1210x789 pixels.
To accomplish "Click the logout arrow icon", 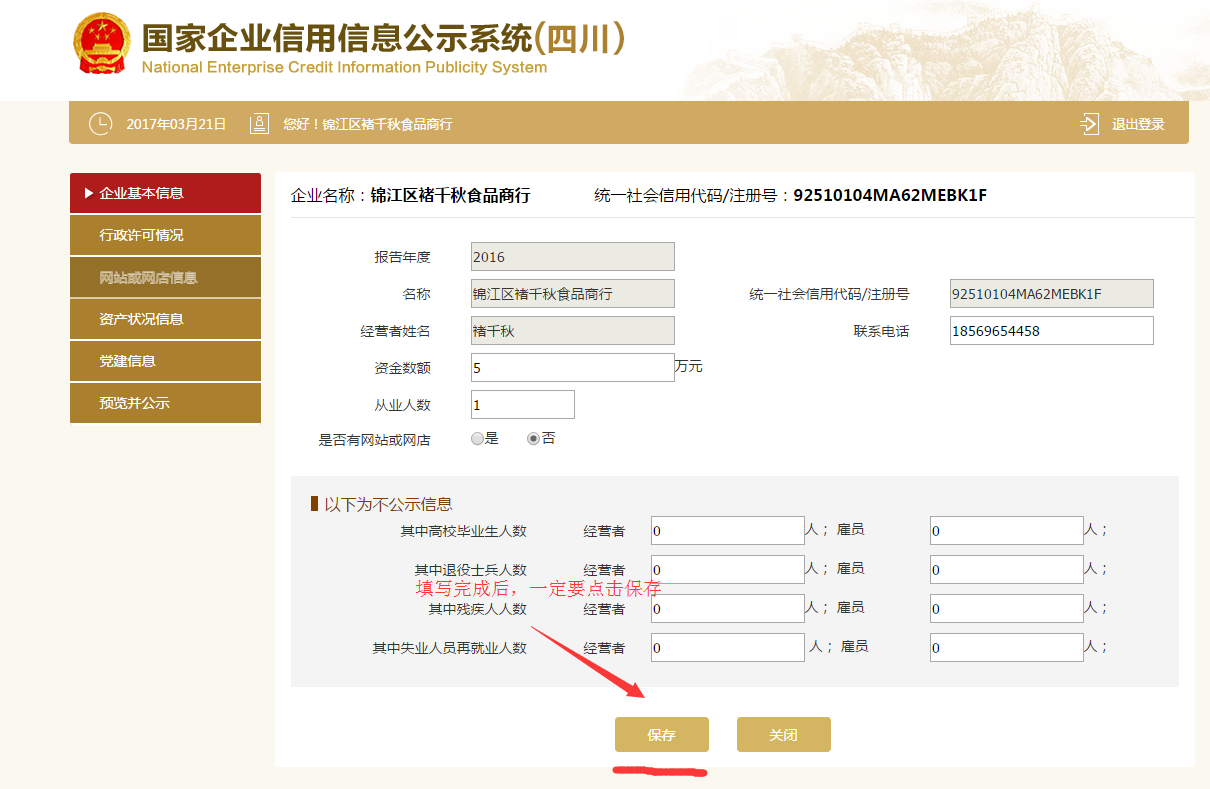I will (x=1089, y=124).
